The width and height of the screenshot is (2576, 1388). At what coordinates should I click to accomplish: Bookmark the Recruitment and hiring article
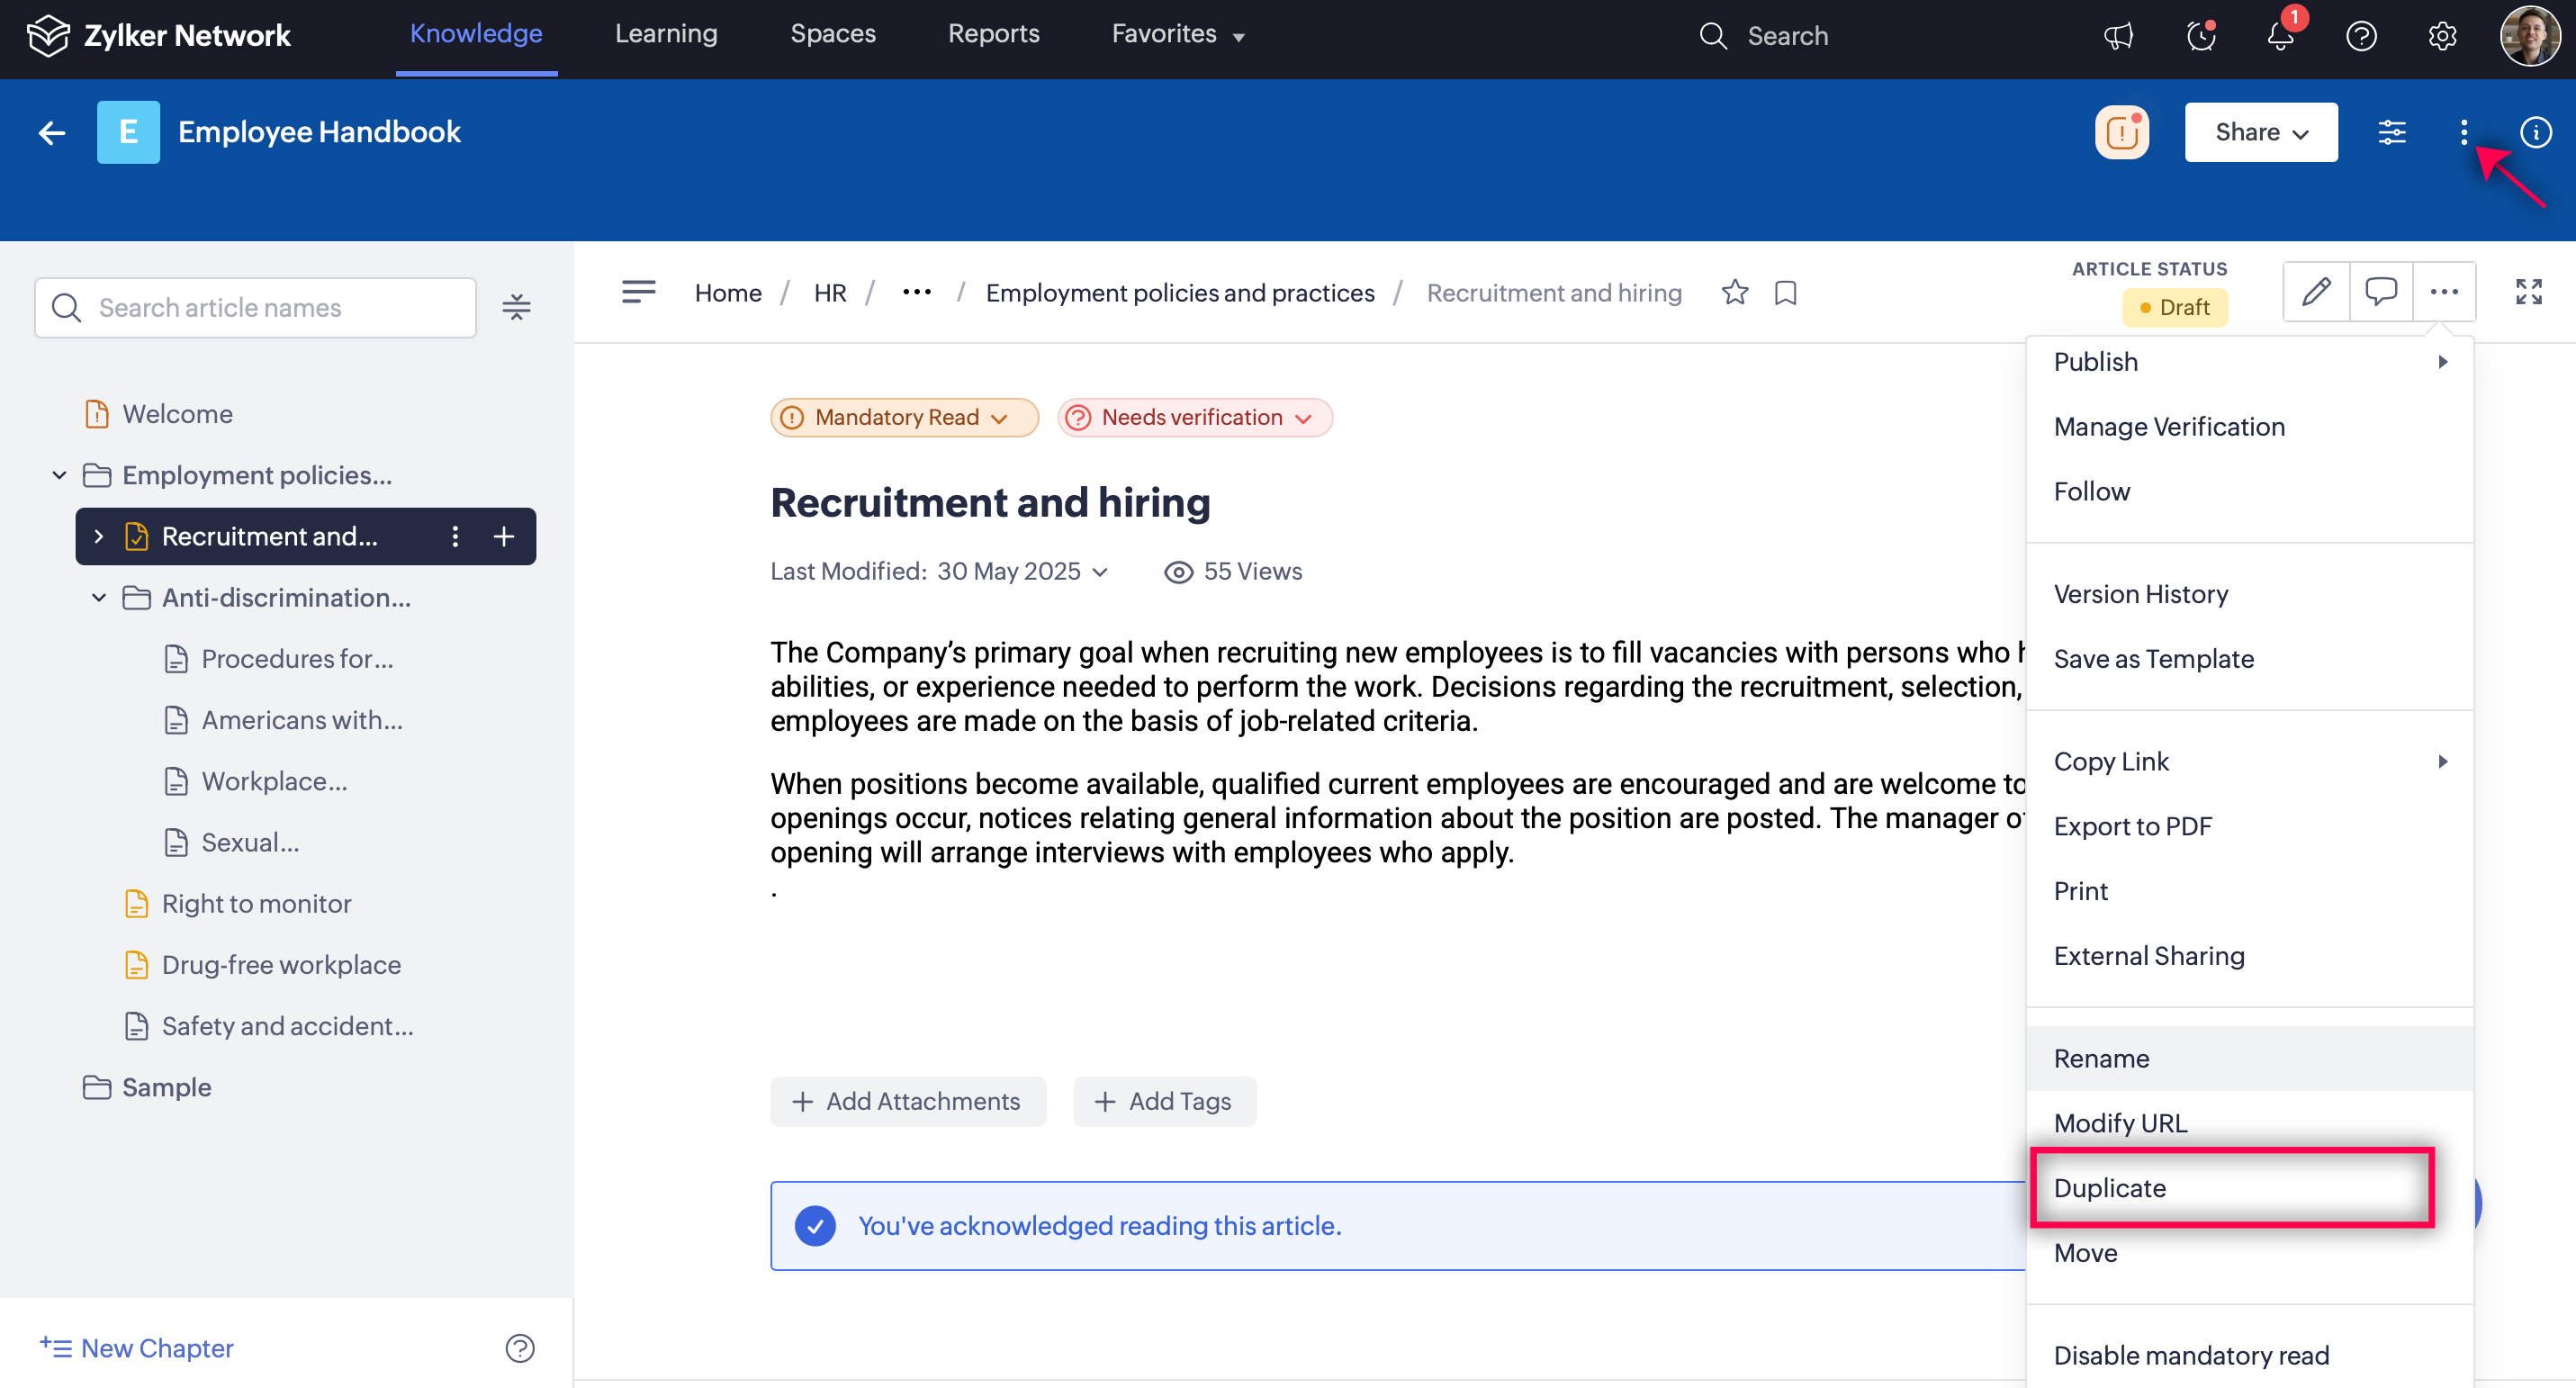1785,293
